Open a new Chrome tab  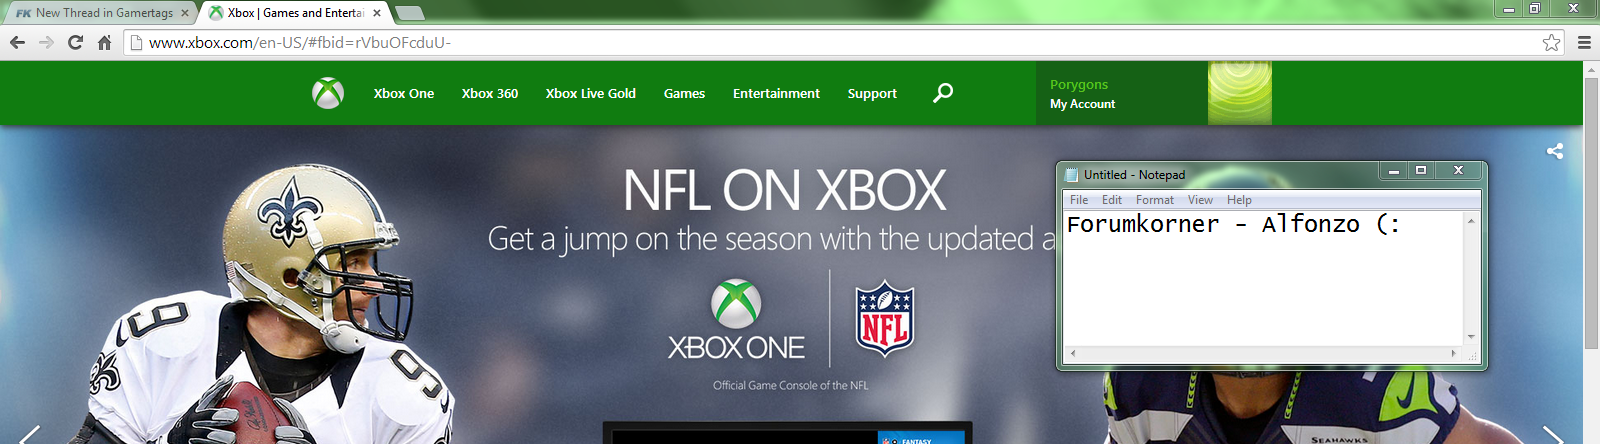click(x=410, y=13)
